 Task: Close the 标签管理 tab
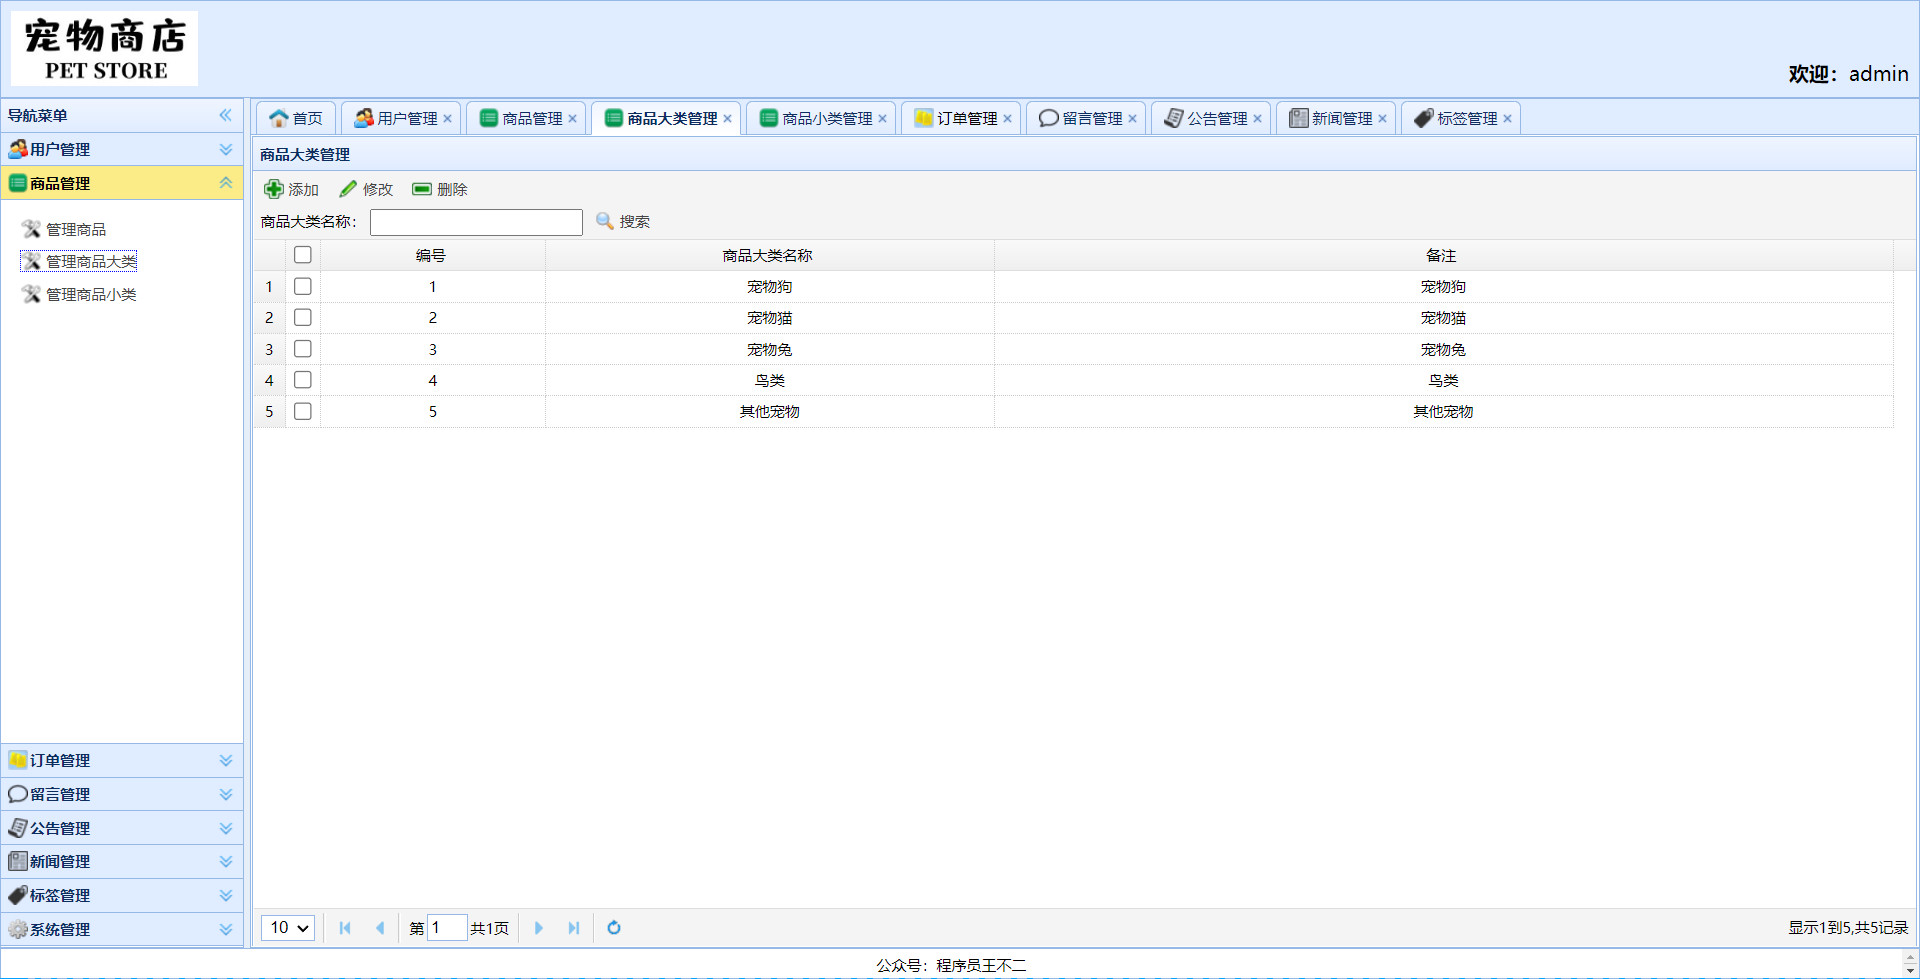pos(1508,119)
